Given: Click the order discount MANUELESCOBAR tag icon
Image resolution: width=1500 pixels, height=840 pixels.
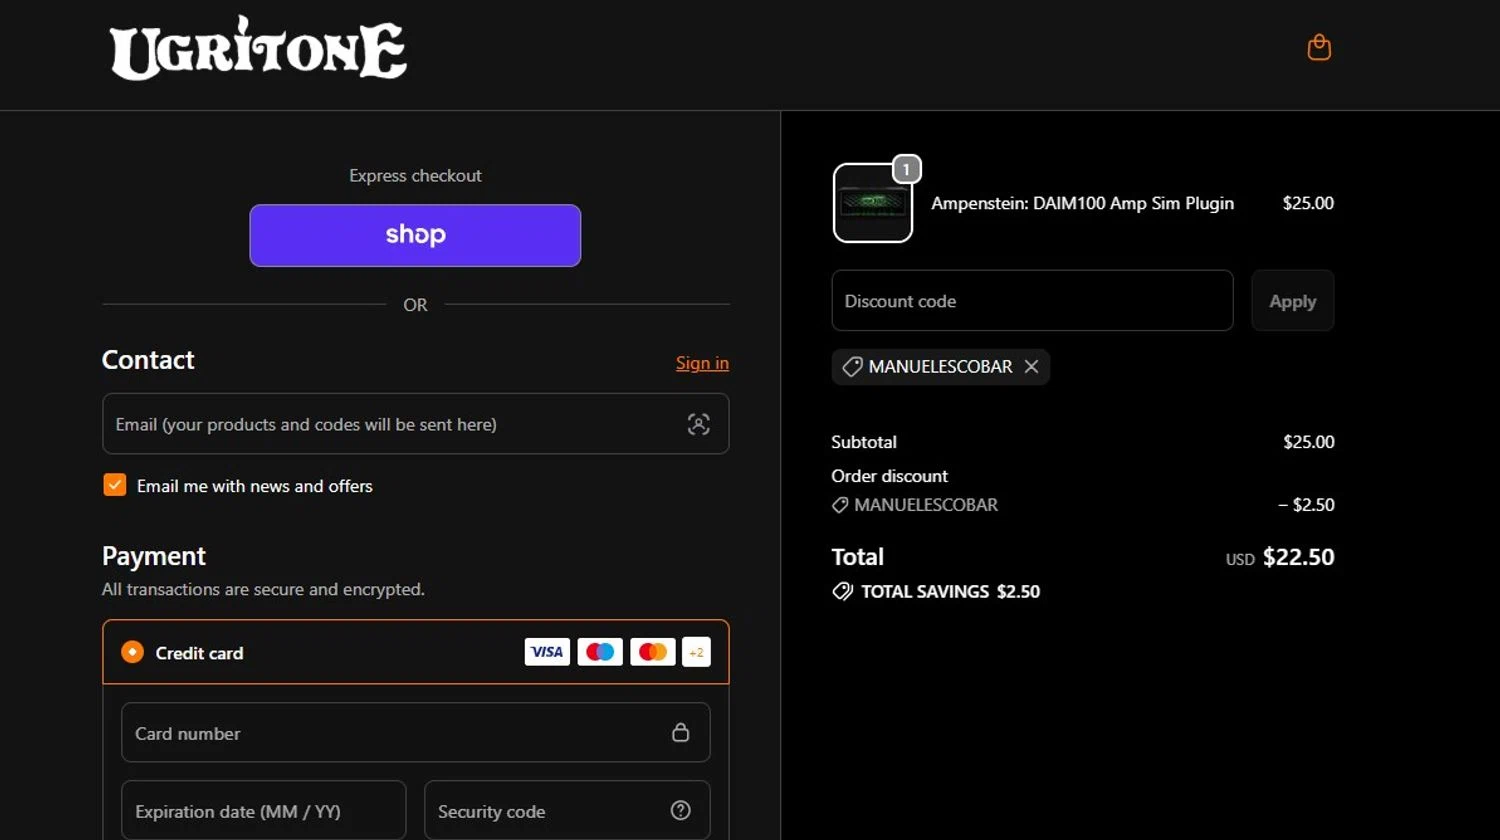Looking at the screenshot, I should [x=840, y=505].
